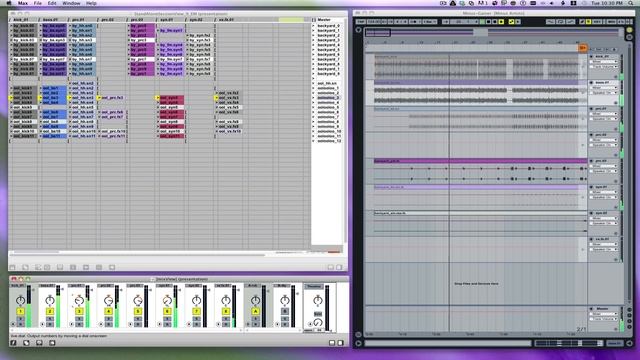Viewport: 640px width, 360px height.
Task: Click the browser show/hide circle at Ableton's left edge
Action: [358, 30]
